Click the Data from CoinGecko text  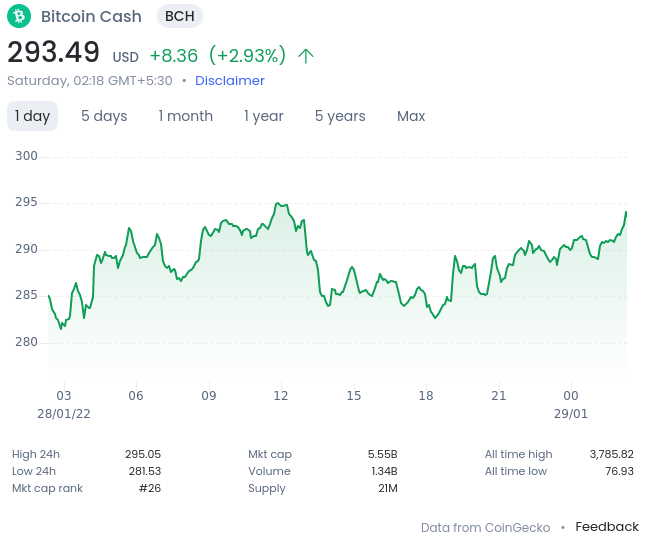click(x=485, y=527)
